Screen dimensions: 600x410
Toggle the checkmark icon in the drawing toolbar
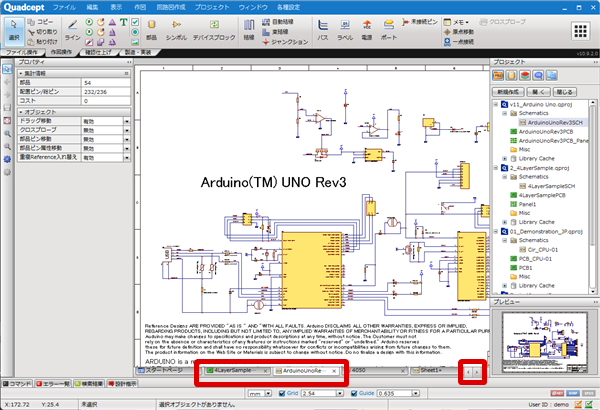point(135,22)
